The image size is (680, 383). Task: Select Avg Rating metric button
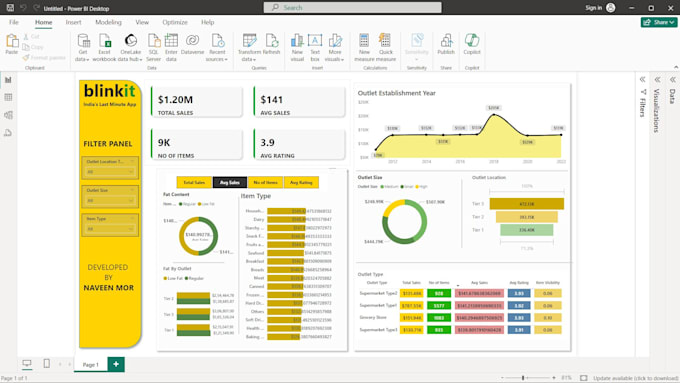[x=301, y=182]
